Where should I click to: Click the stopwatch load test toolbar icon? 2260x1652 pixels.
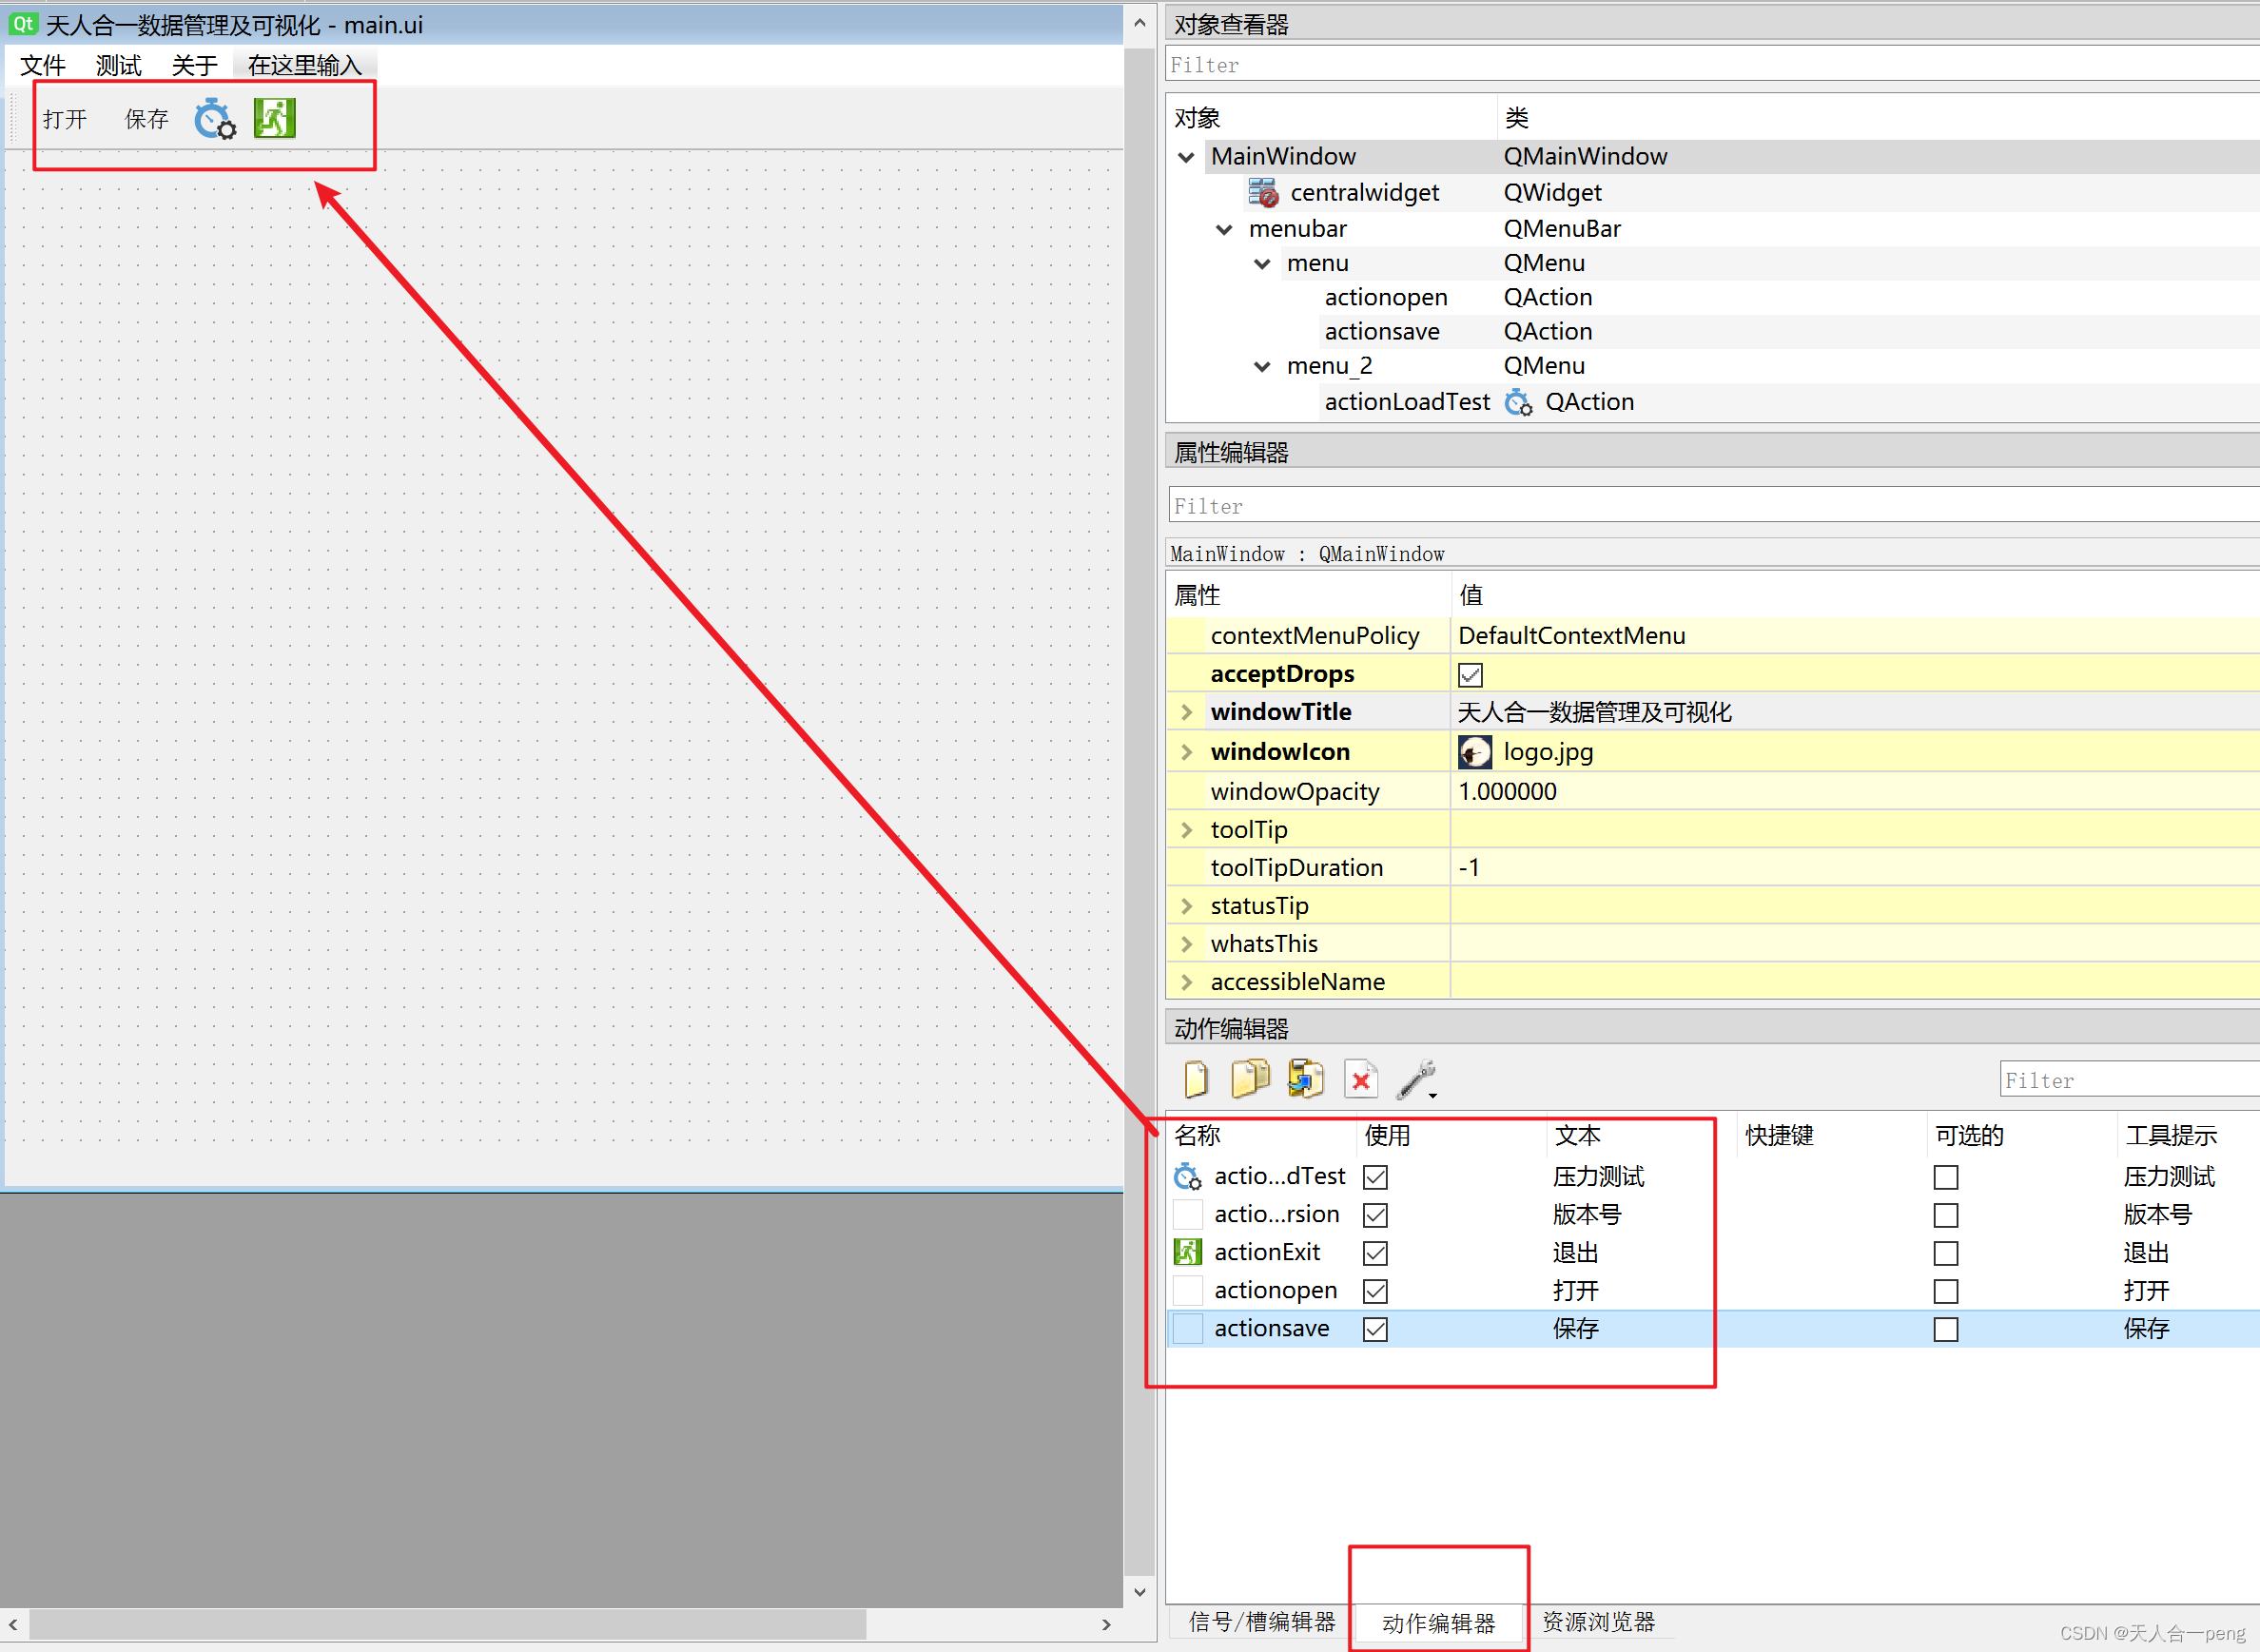[214, 119]
